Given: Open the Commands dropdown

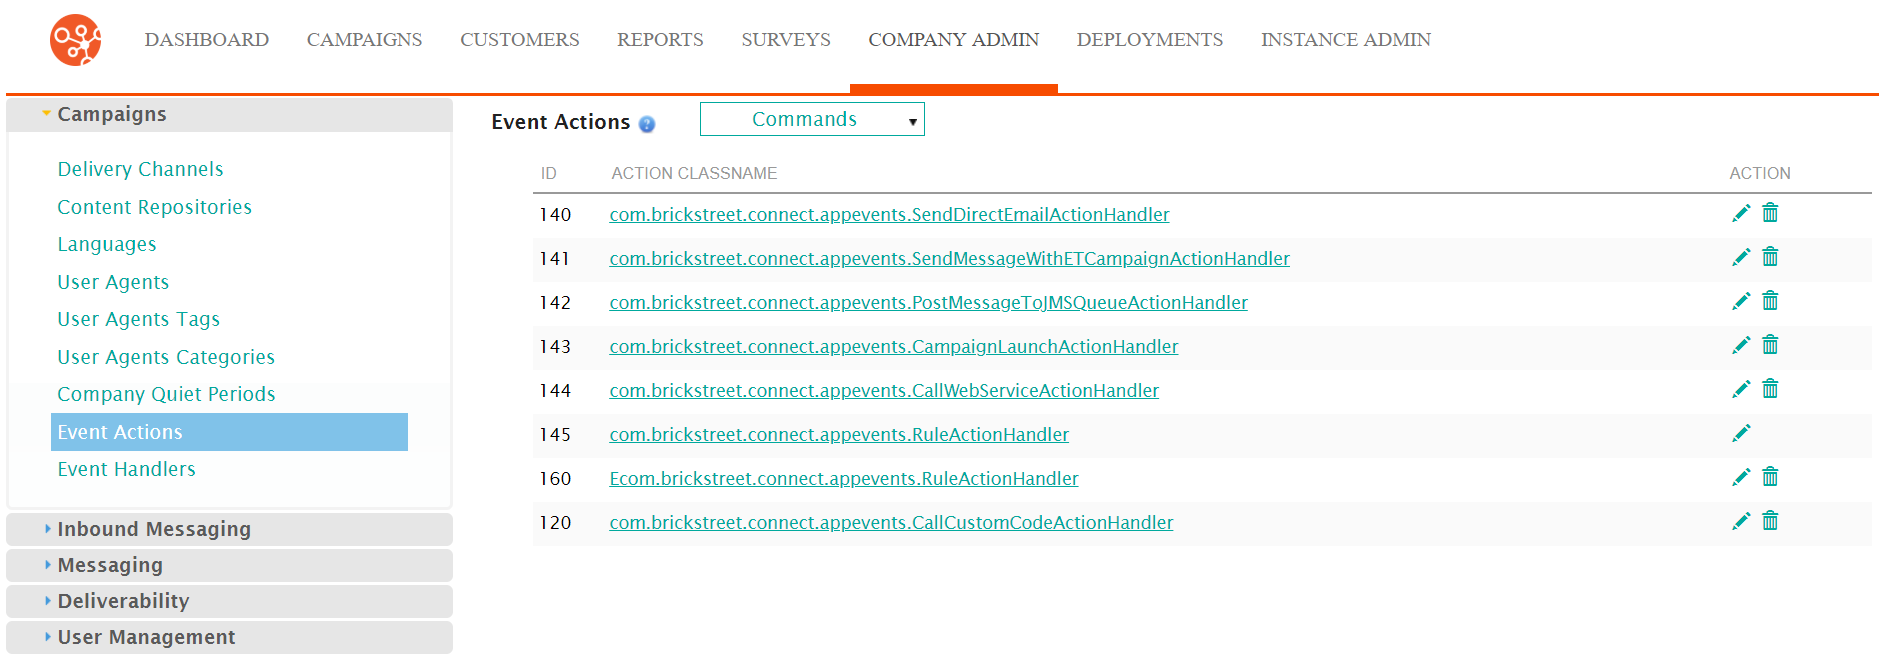Looking at the screenshot, I should click(x=812, y=119).
